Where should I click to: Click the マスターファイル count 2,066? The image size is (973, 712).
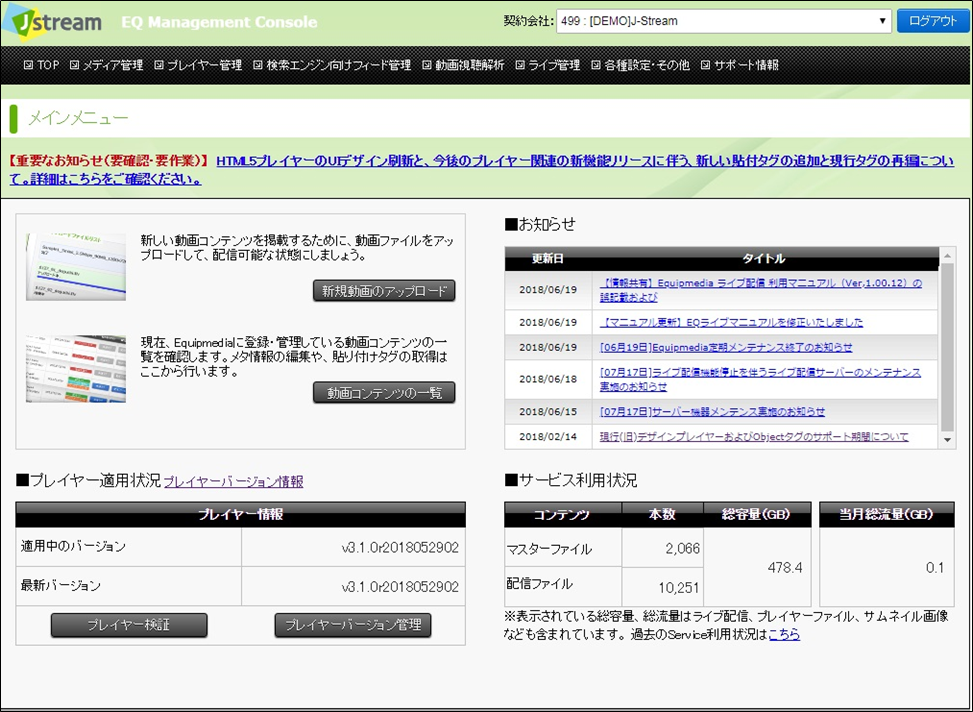(x=683, y=548)
